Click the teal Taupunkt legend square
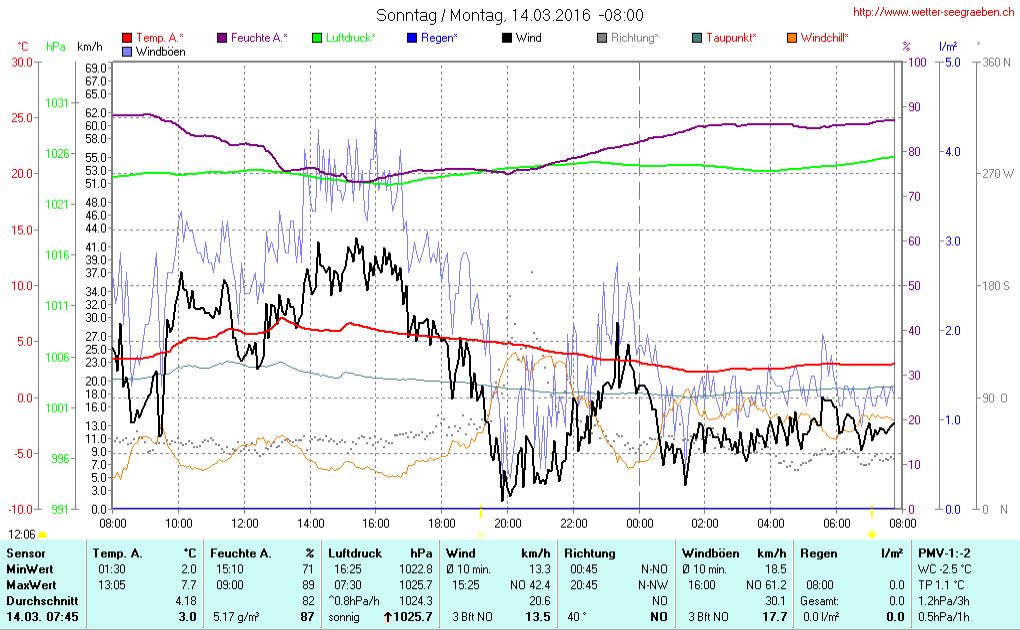This screenshot has width=1020, height=630. (697, 38)
